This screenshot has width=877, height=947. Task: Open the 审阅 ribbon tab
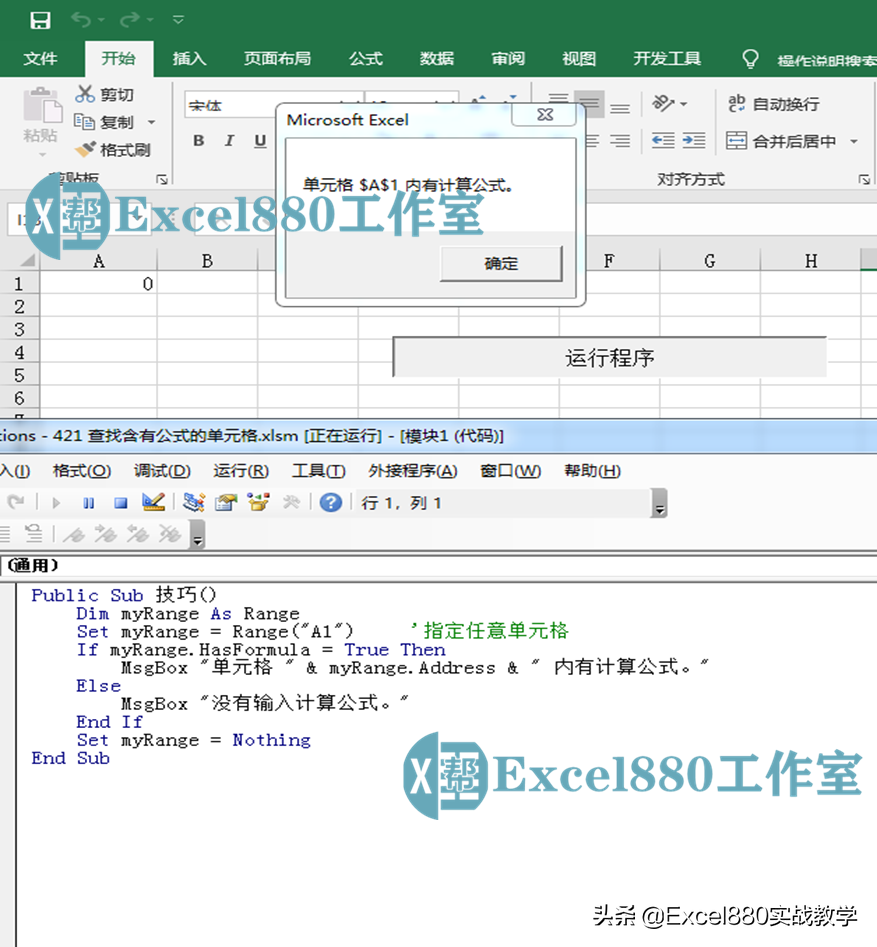point(508,59)
